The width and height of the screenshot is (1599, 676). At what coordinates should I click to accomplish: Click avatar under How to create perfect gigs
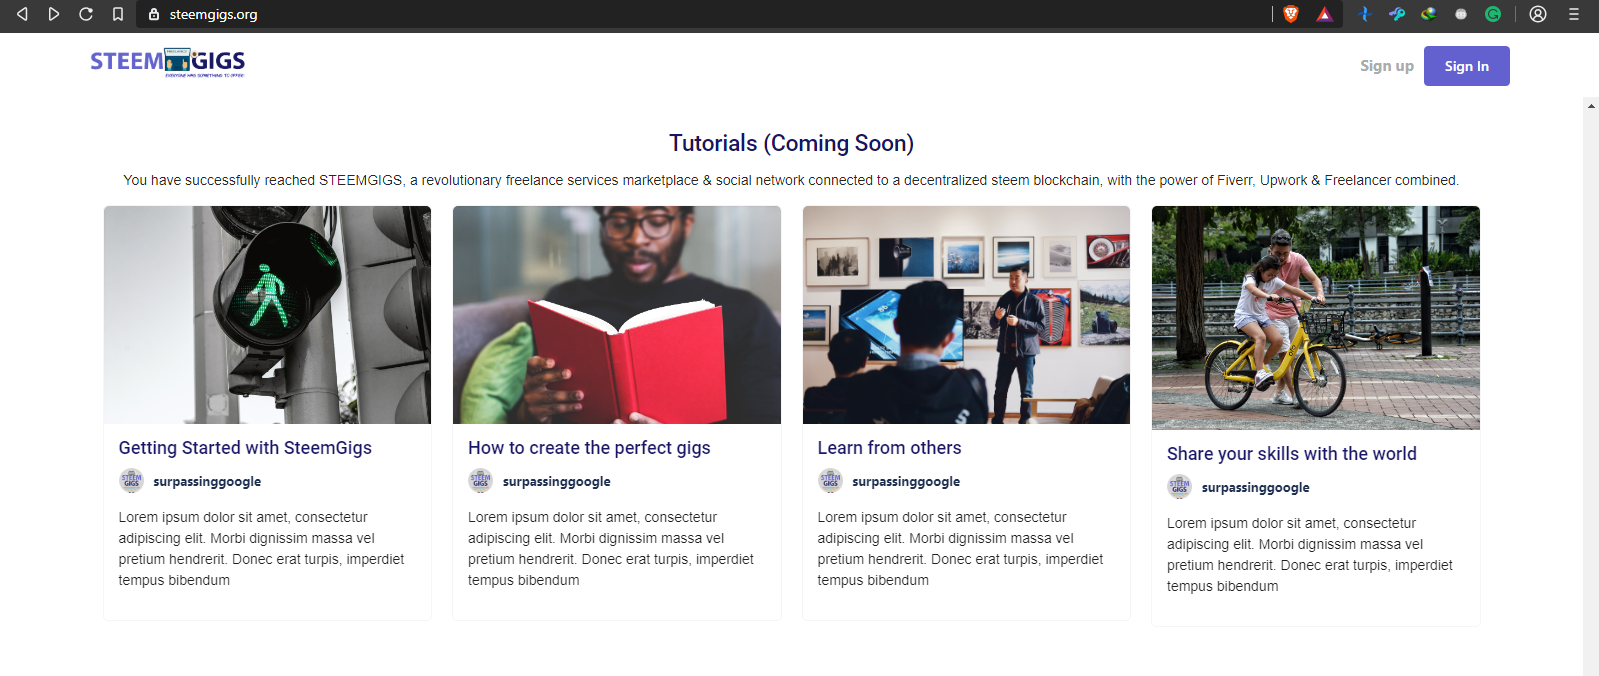click(481, 481)
